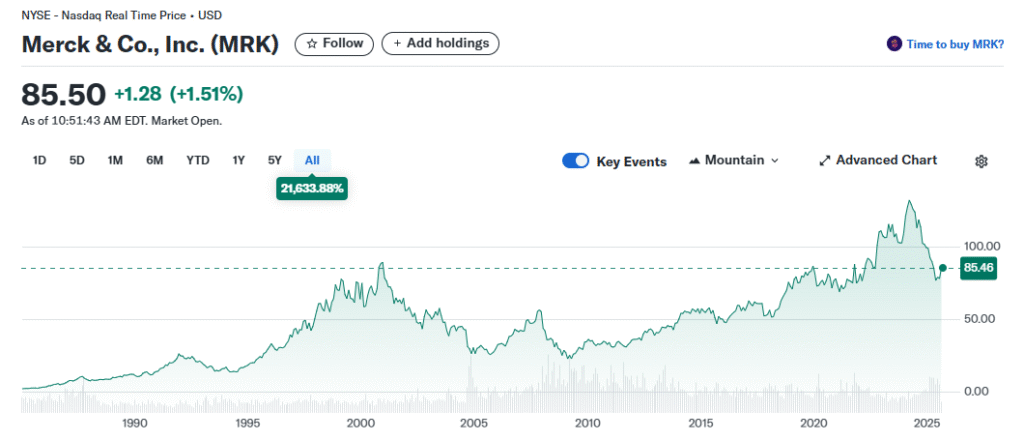This screenshot has width=1024, height=440.
Task: Choose the 5Y time range
Action: tap(275, 160)
